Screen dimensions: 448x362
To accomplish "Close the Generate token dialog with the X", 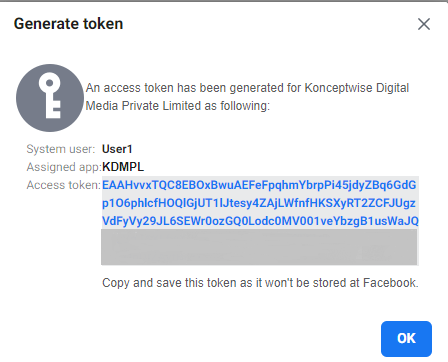I will (424, 24).
